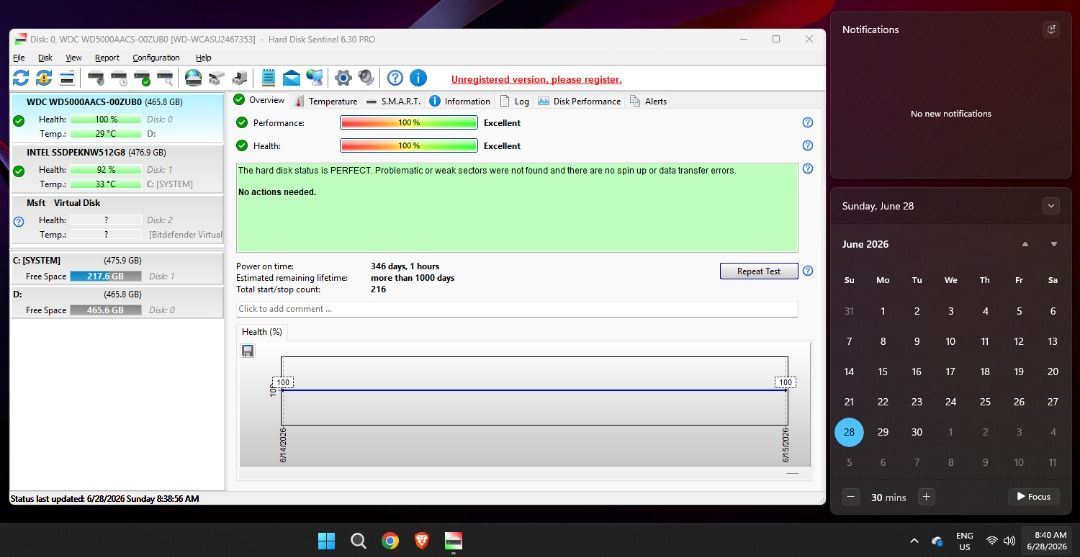Switch to the S.M.A.R.T. tab

[393, 101]
